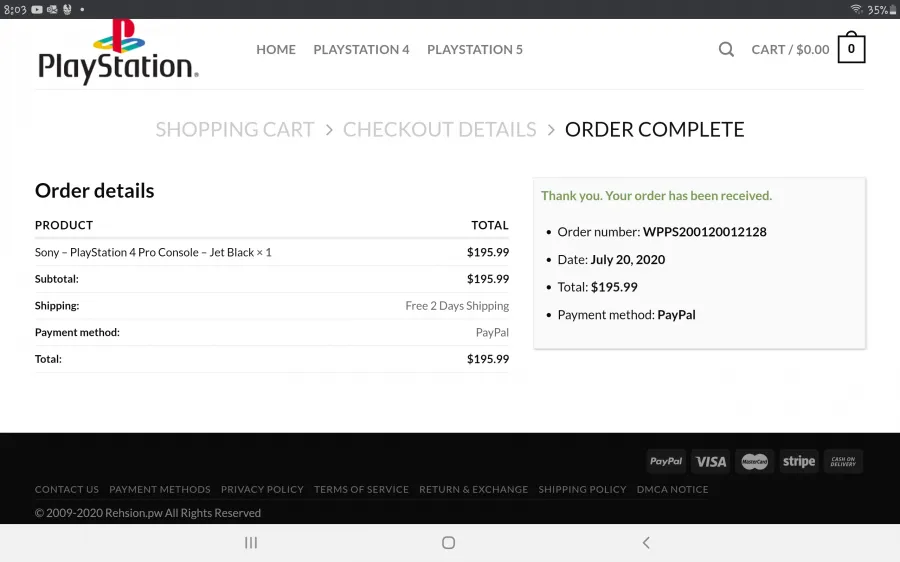
Task: Click the CART / $0.00 link
Action: pyautogui.click(x=790, y=49)
